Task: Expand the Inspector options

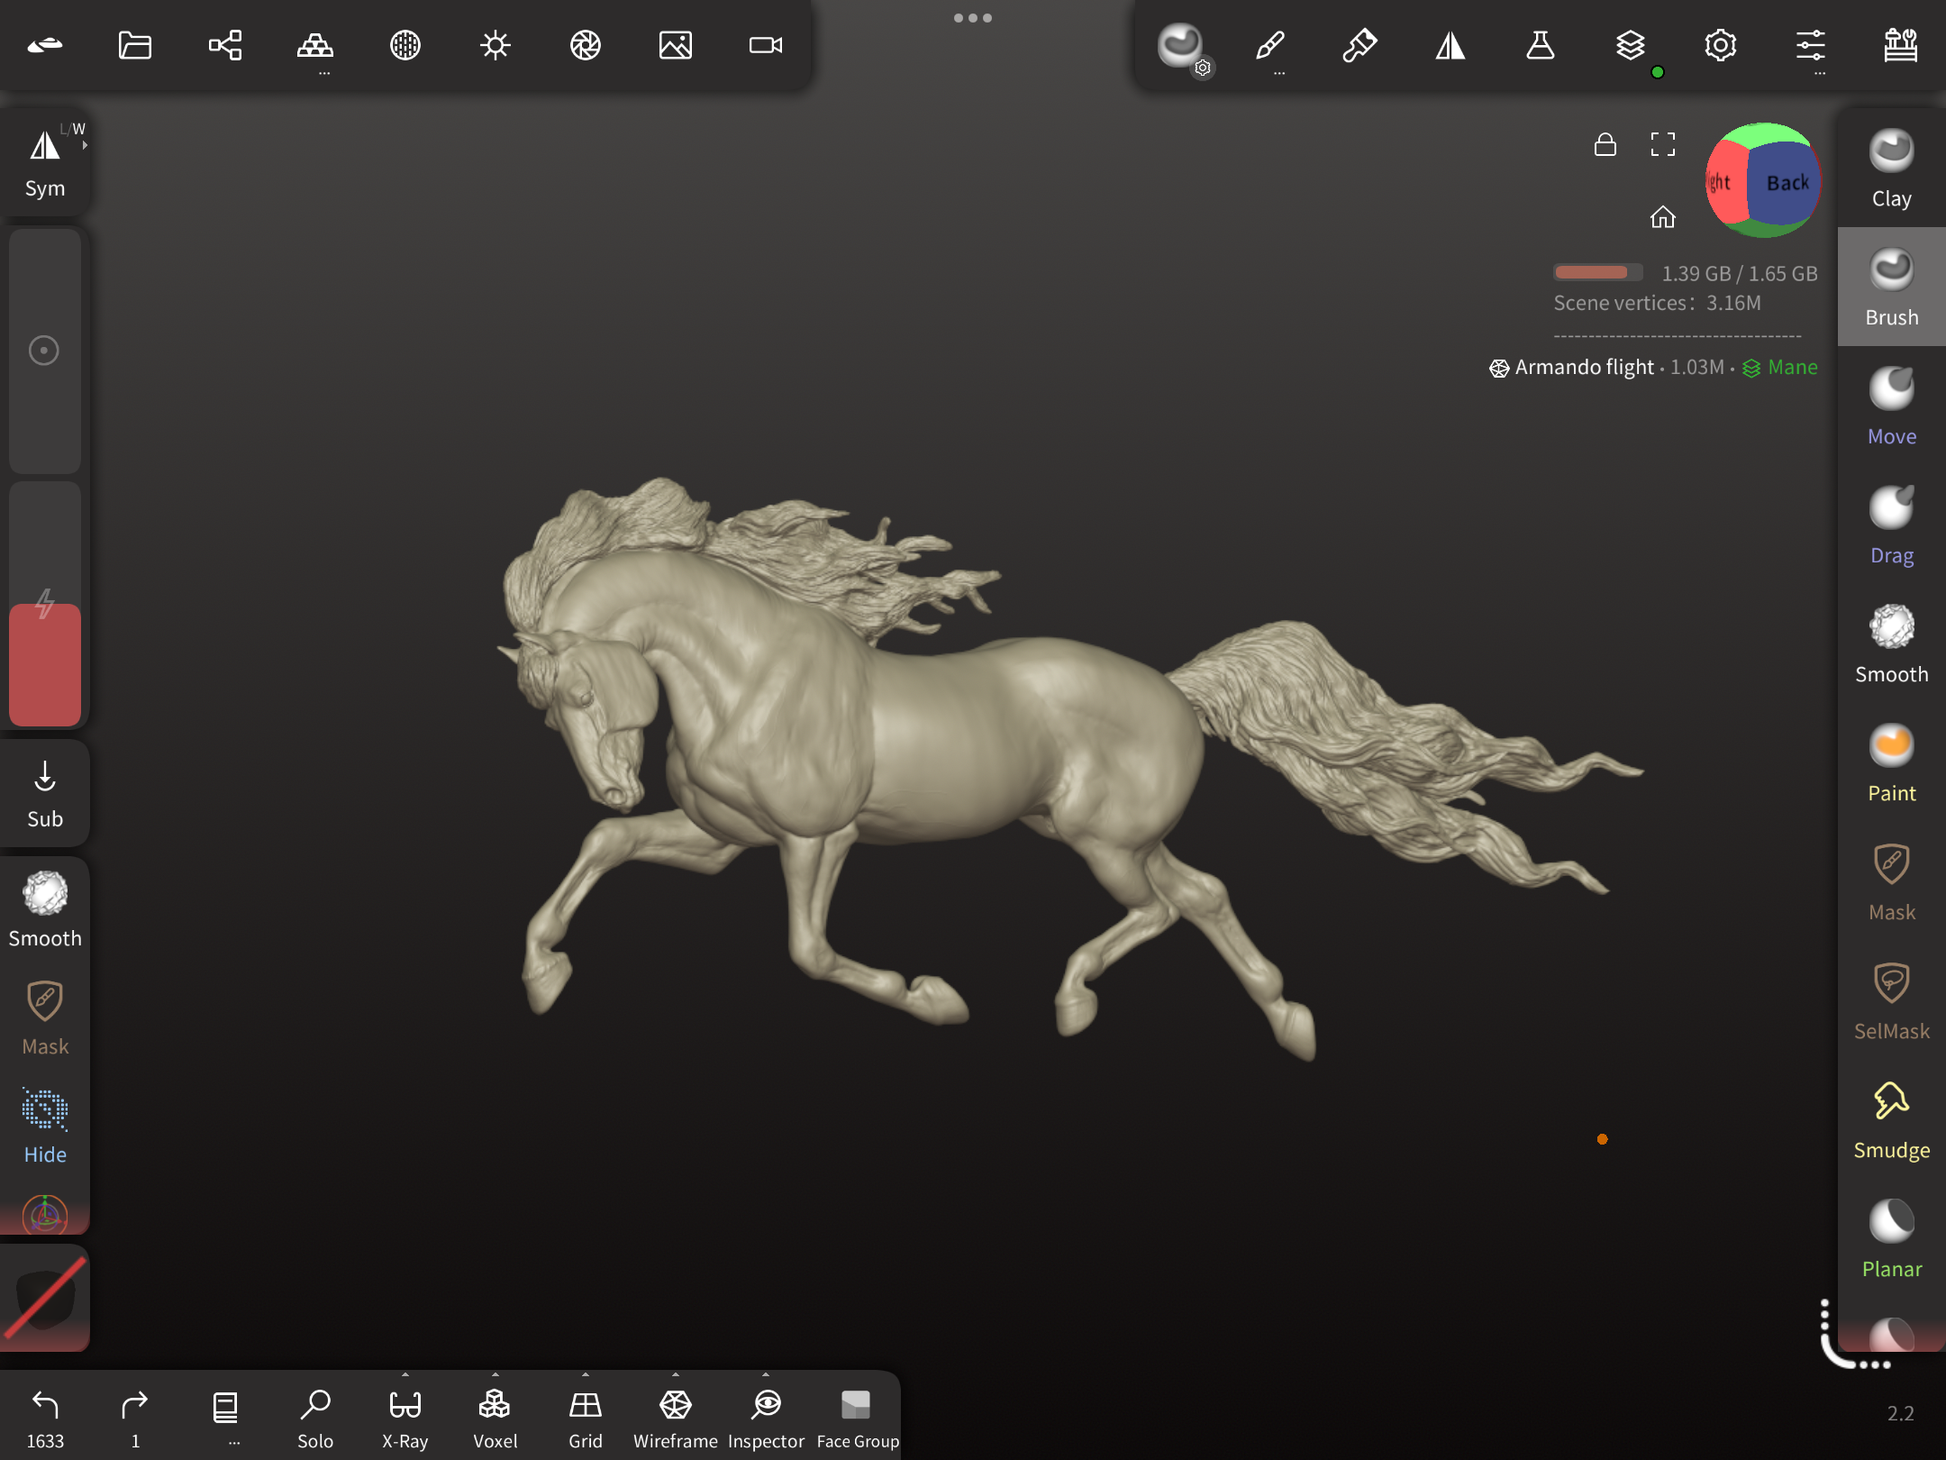Action: click(x=765, y=1375)
